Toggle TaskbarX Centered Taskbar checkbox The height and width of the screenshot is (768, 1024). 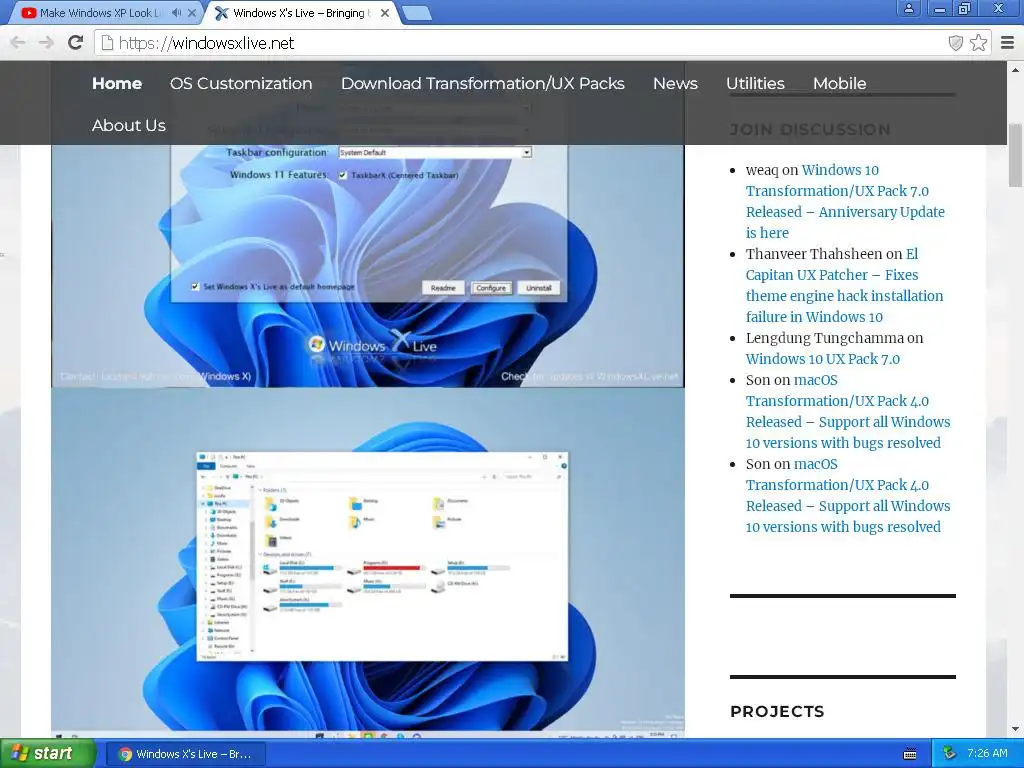(x=343, y=175)
